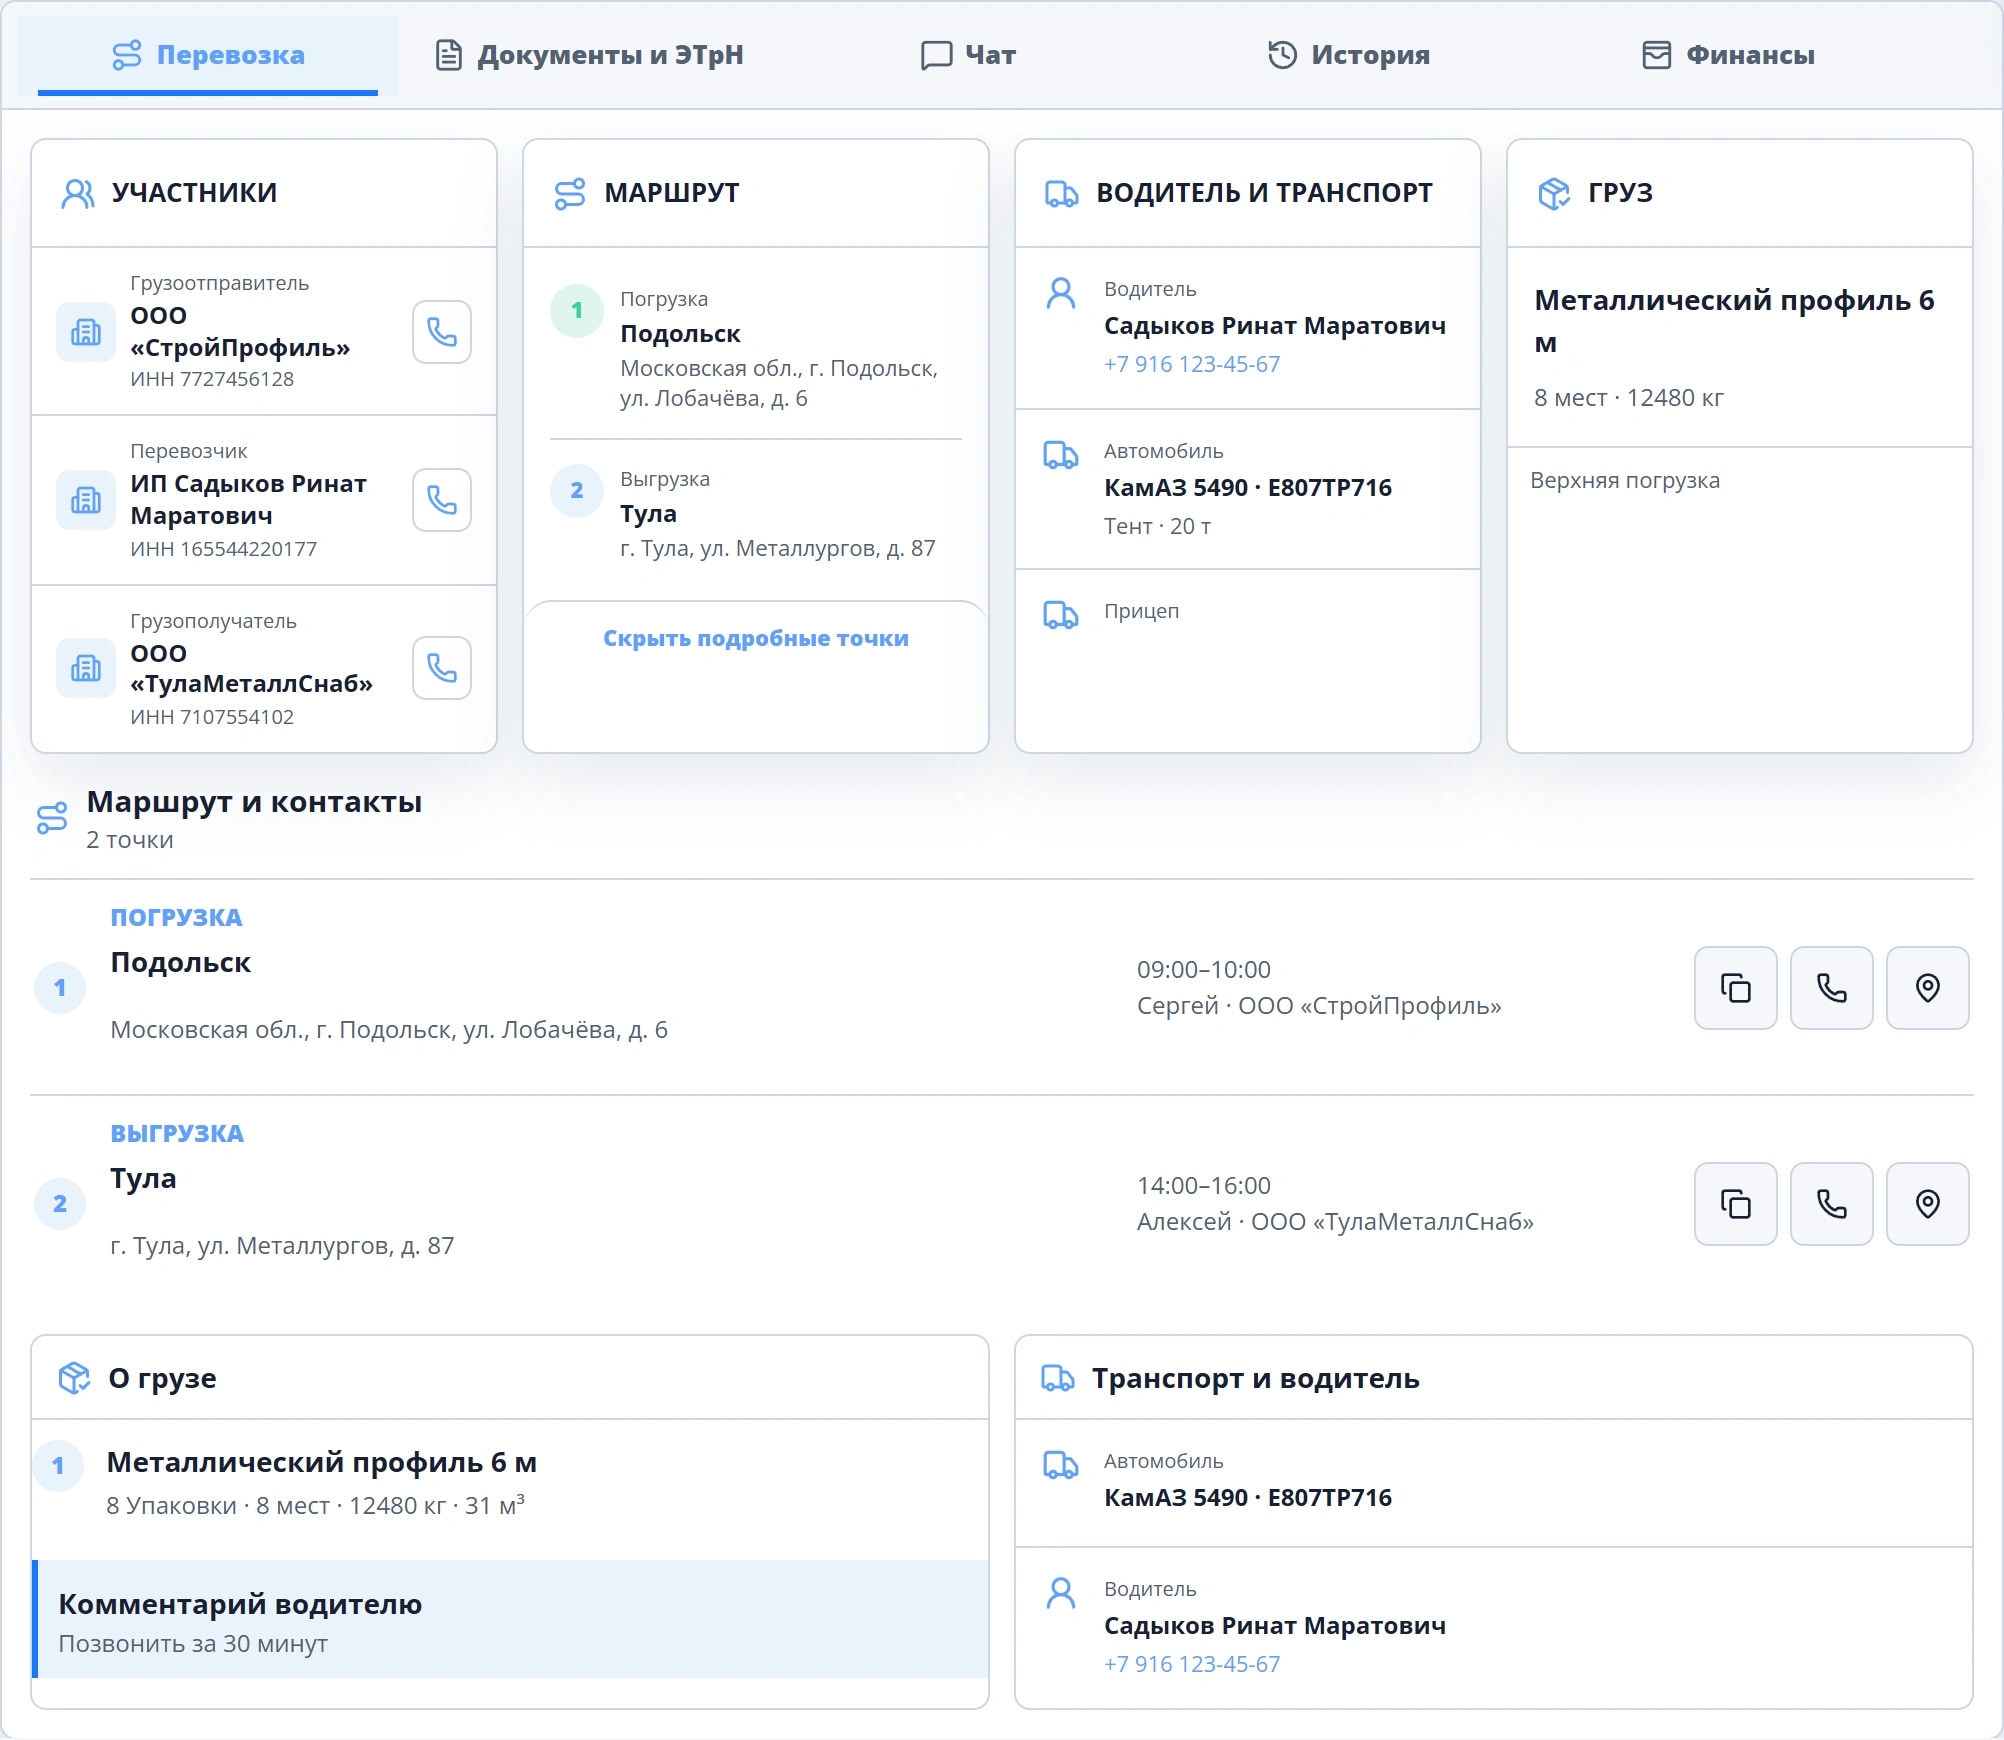Click the building icon beside ООО «ТулаМеталлСнаб»
The image size is (2004, 1740).
point(86,668)
